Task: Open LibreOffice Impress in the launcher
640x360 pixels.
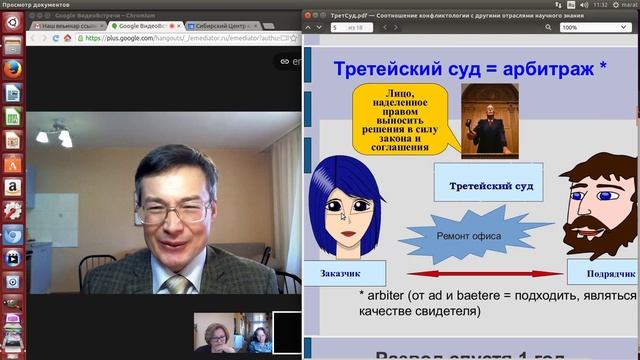Action: 13,140
